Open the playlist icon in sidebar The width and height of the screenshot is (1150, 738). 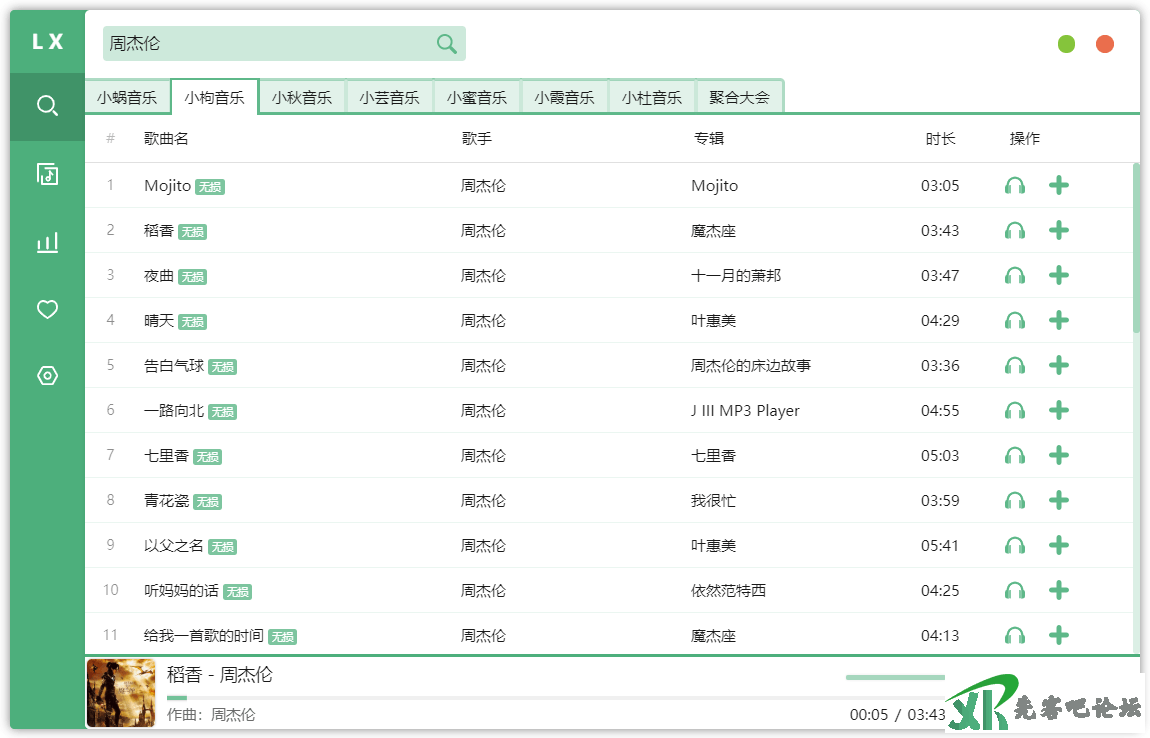tap(47, 174)
